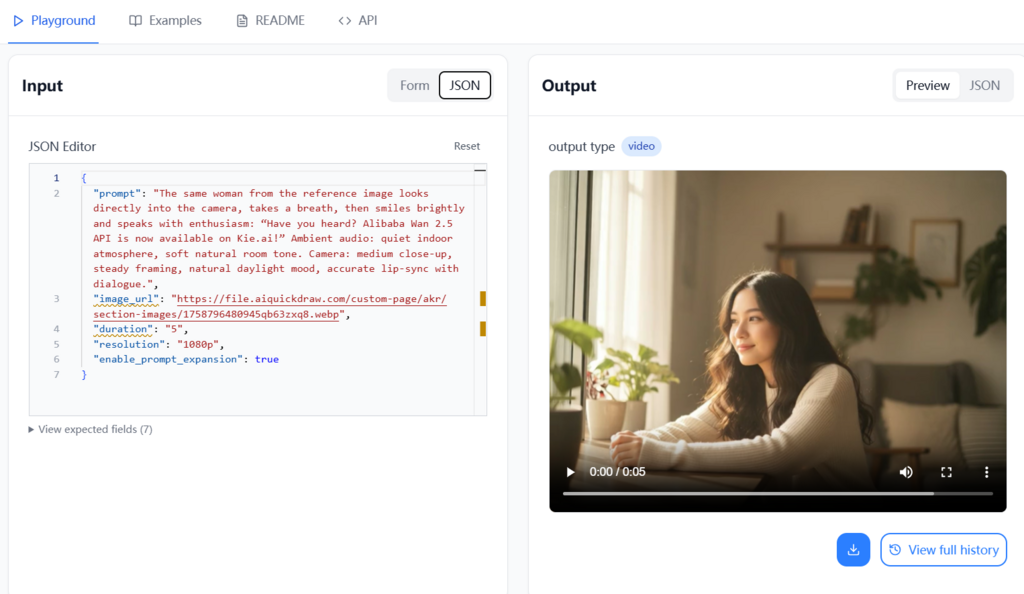Open the Examples tab

click(x=175, y=20)
